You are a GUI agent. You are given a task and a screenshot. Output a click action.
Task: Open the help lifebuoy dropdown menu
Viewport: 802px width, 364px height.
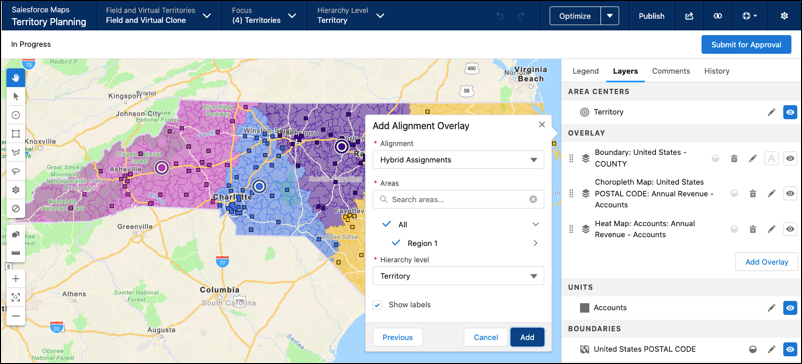point(748,16)
